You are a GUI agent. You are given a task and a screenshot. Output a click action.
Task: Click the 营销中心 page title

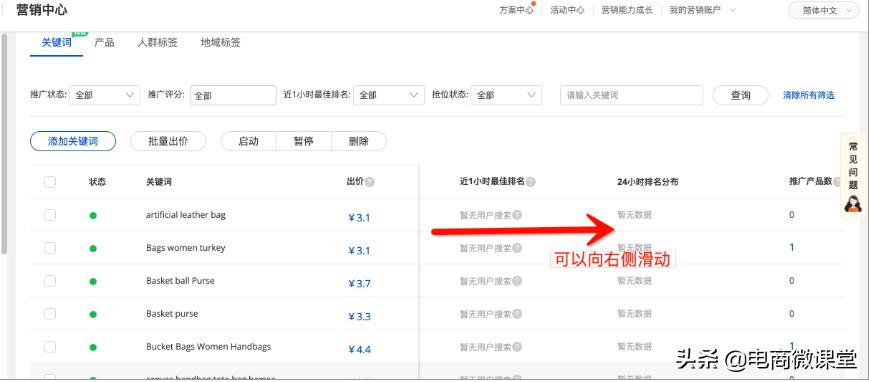coord(42,10)
